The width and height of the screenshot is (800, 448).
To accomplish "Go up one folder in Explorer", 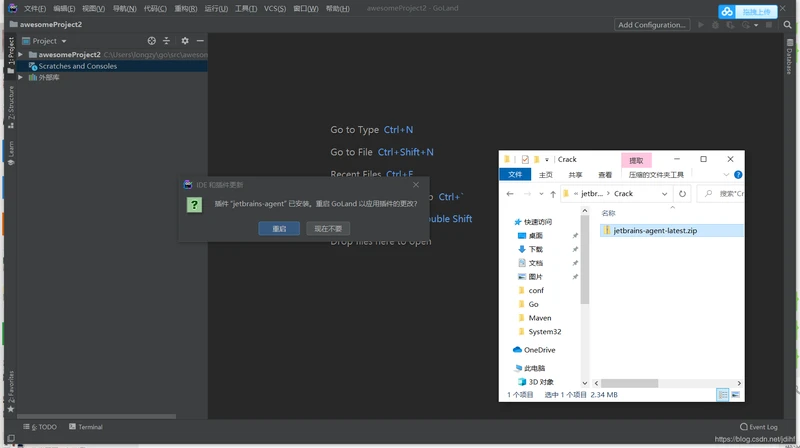I will pos(552,194).
